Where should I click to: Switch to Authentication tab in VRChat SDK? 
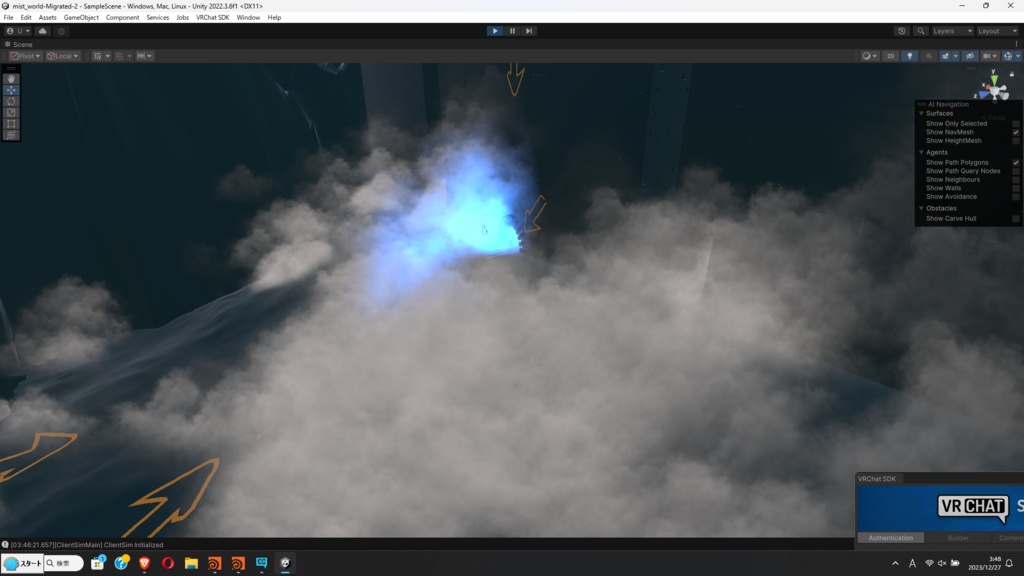tap(890, 537)
